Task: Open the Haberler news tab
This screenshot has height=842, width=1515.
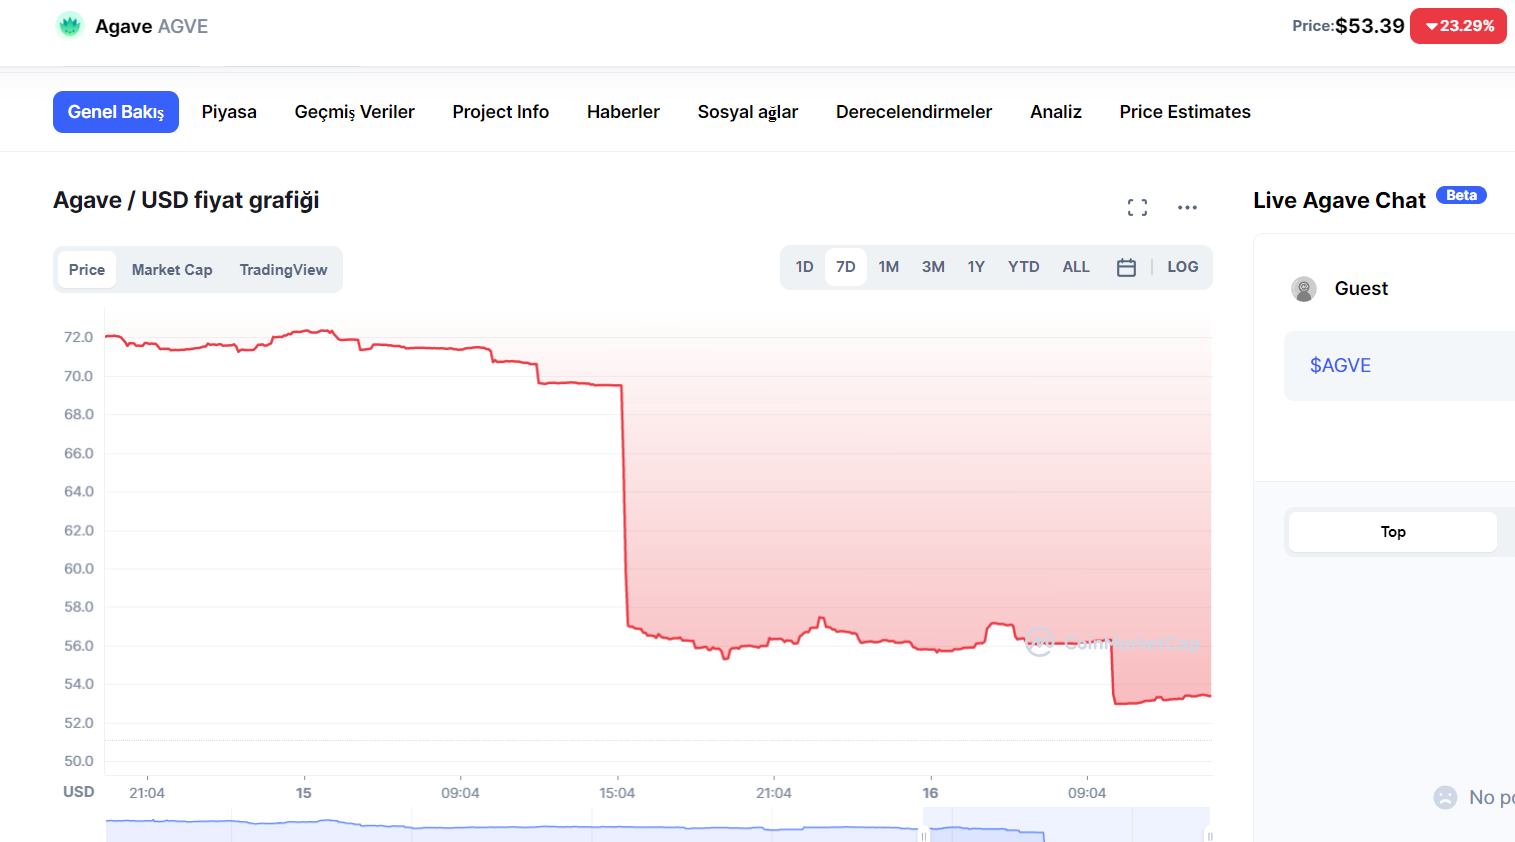Action: (623, 112)
